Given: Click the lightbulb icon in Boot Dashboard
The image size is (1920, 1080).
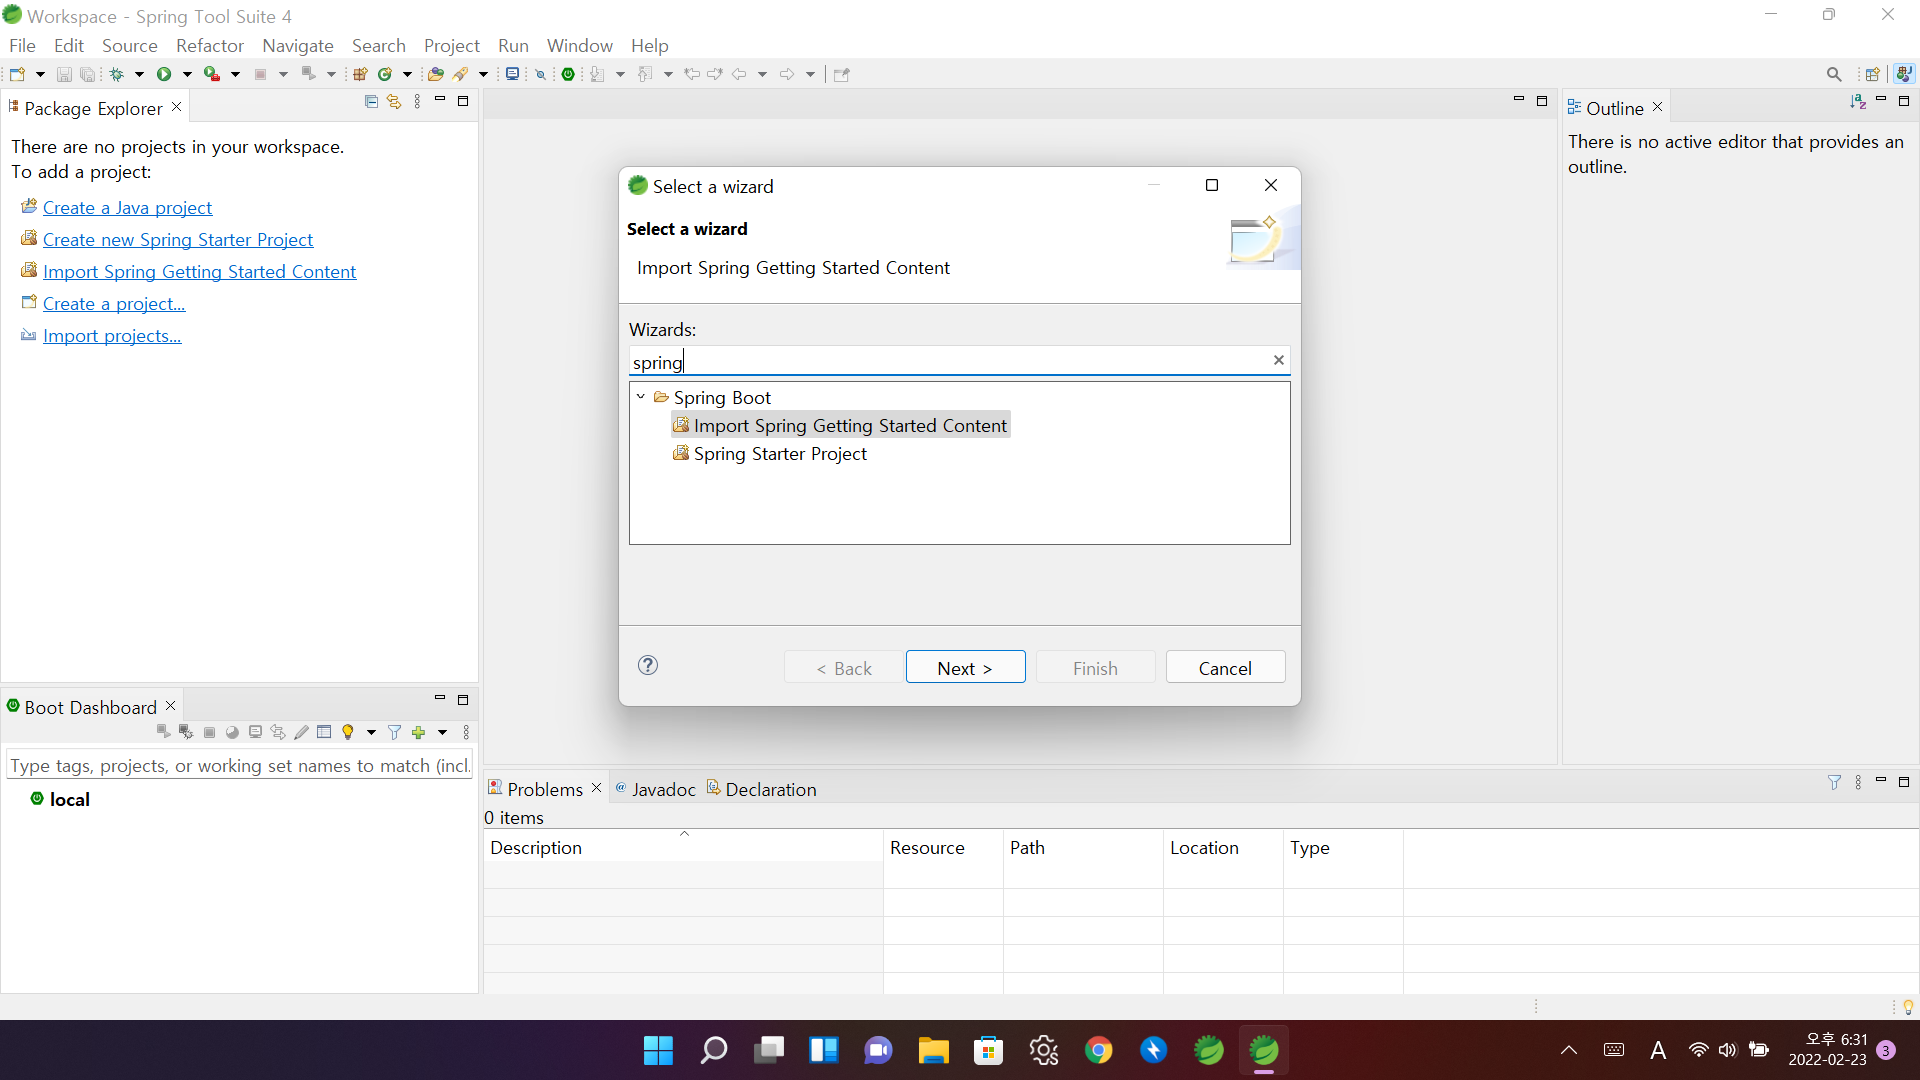Looking at the screenshot, I should (x=348, y=732).
